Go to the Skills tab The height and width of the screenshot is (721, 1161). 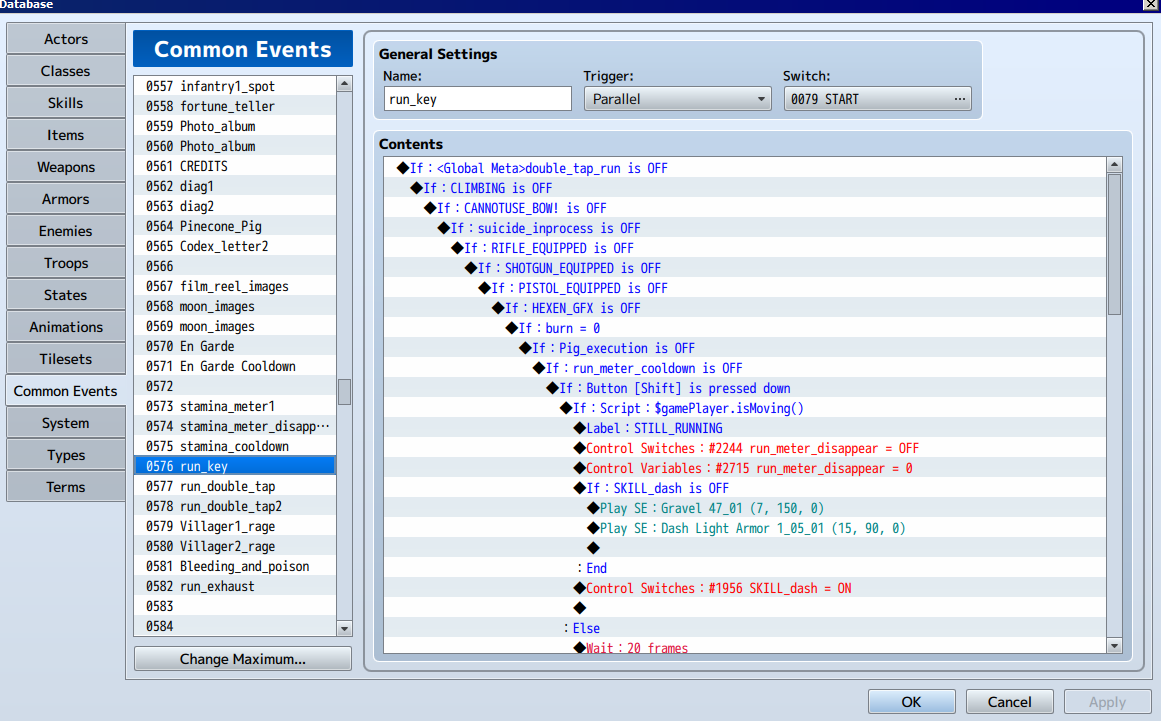pos(66,103)
